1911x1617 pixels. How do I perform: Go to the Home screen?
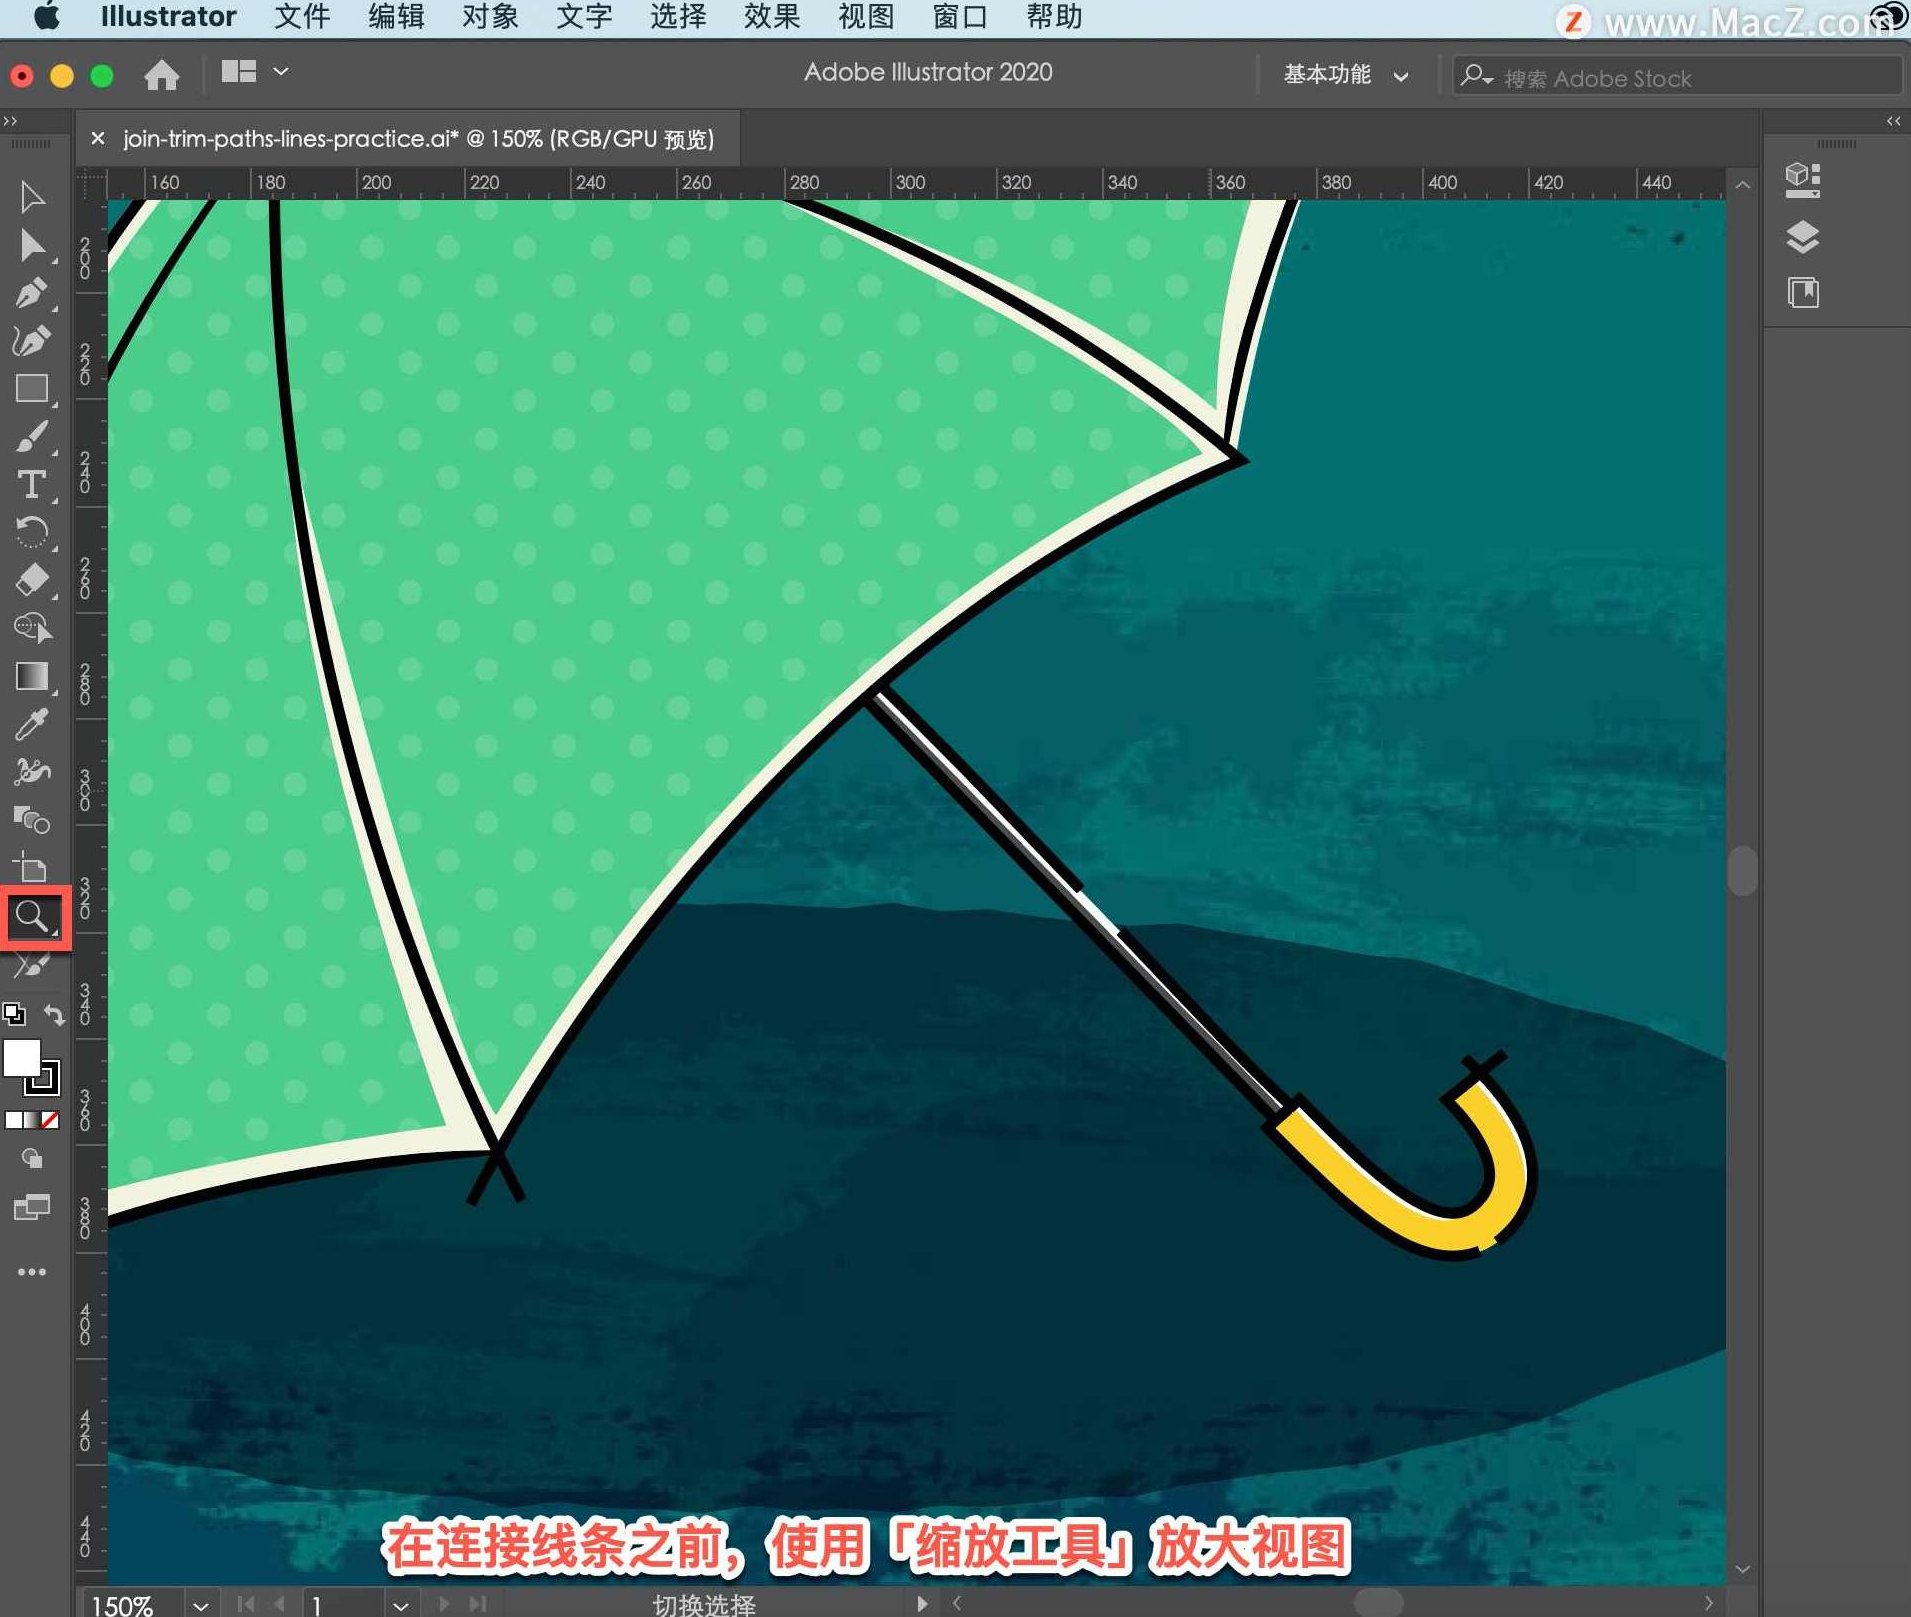tap(161, 75)
